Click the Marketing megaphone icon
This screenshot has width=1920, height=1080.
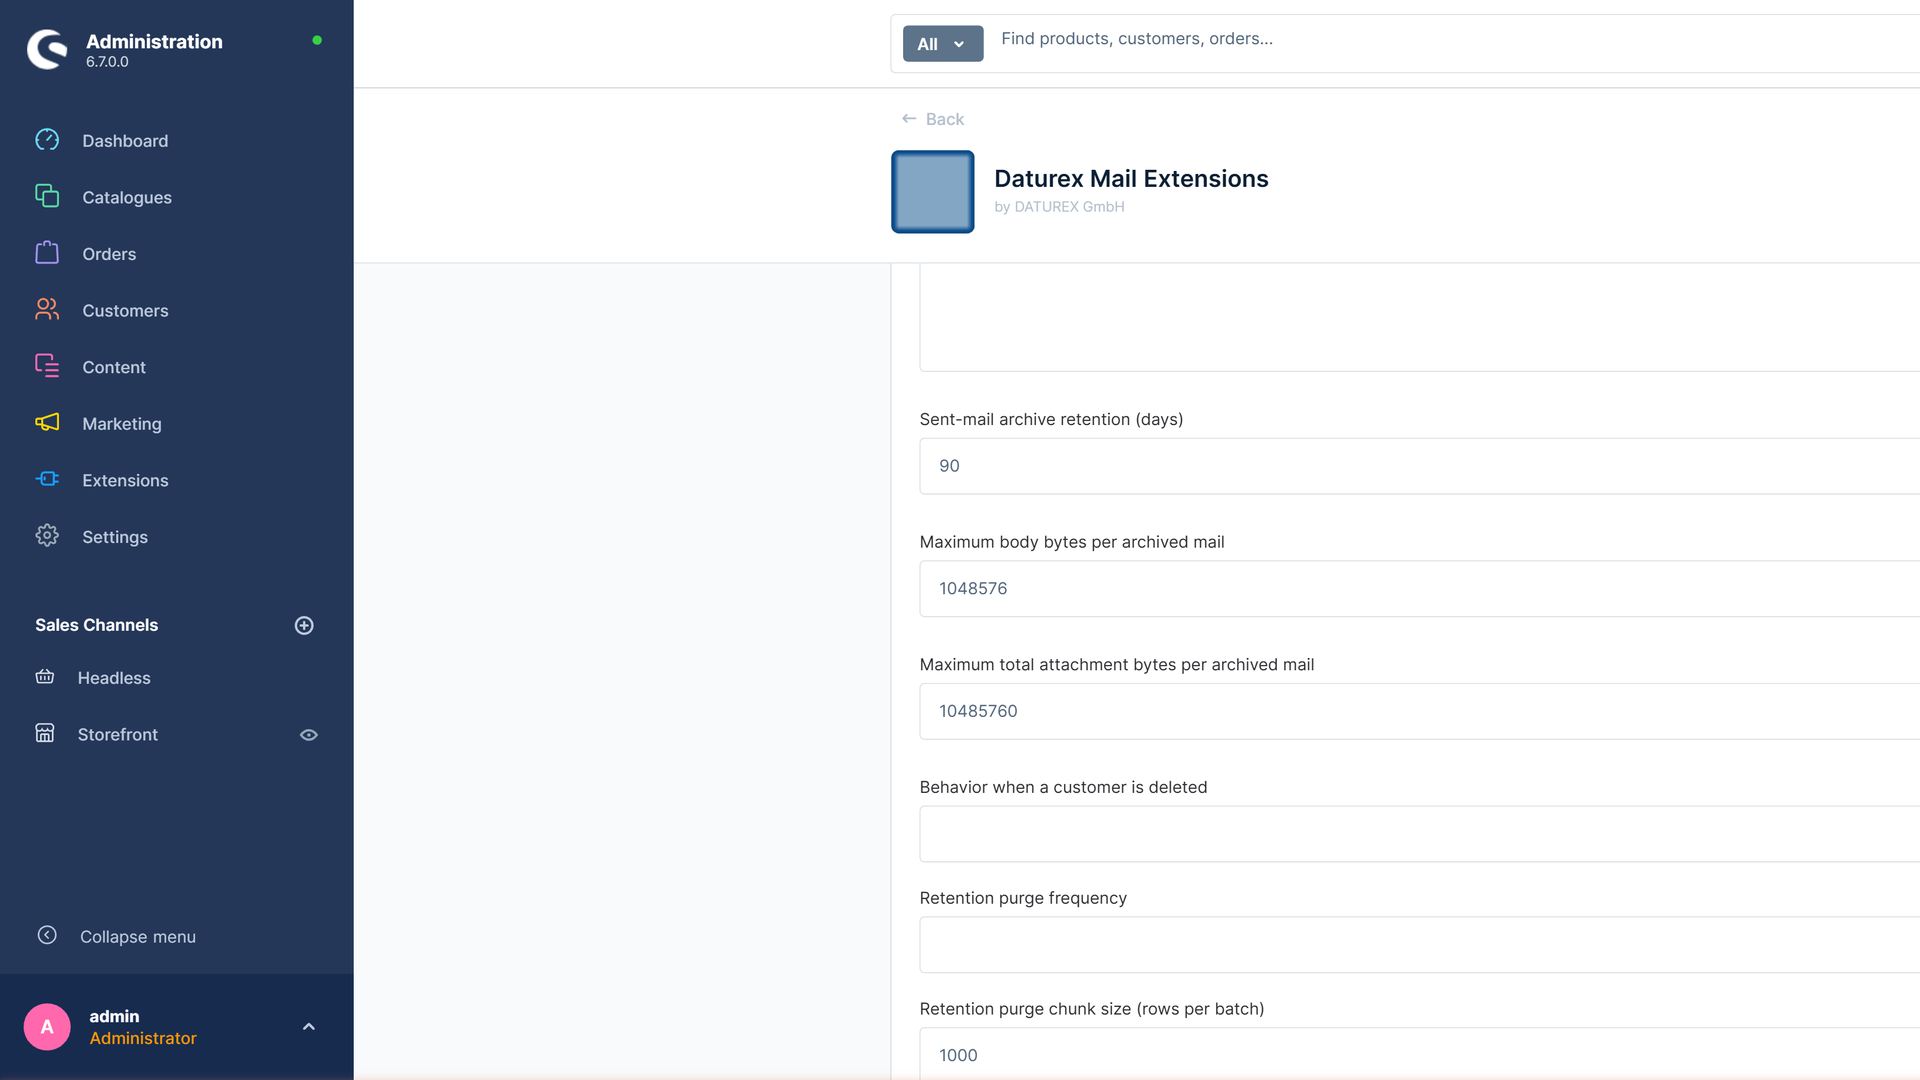point(47,422)
